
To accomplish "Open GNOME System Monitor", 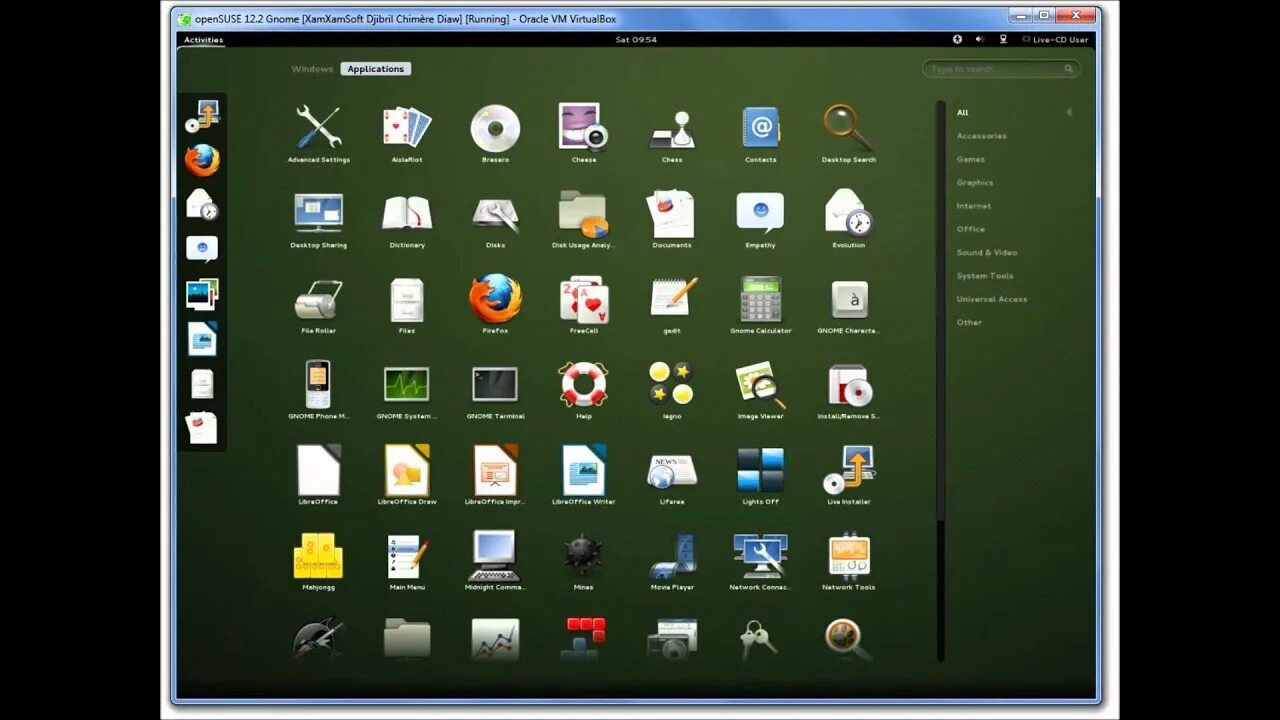I will point(407,390).
